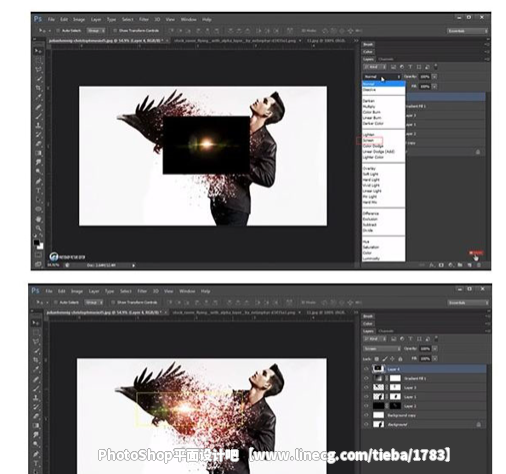The width and height of the screenshot is (506, 474).
Task: Open Essentials workspace dropdown in upper window
Action: coord(467,31)
